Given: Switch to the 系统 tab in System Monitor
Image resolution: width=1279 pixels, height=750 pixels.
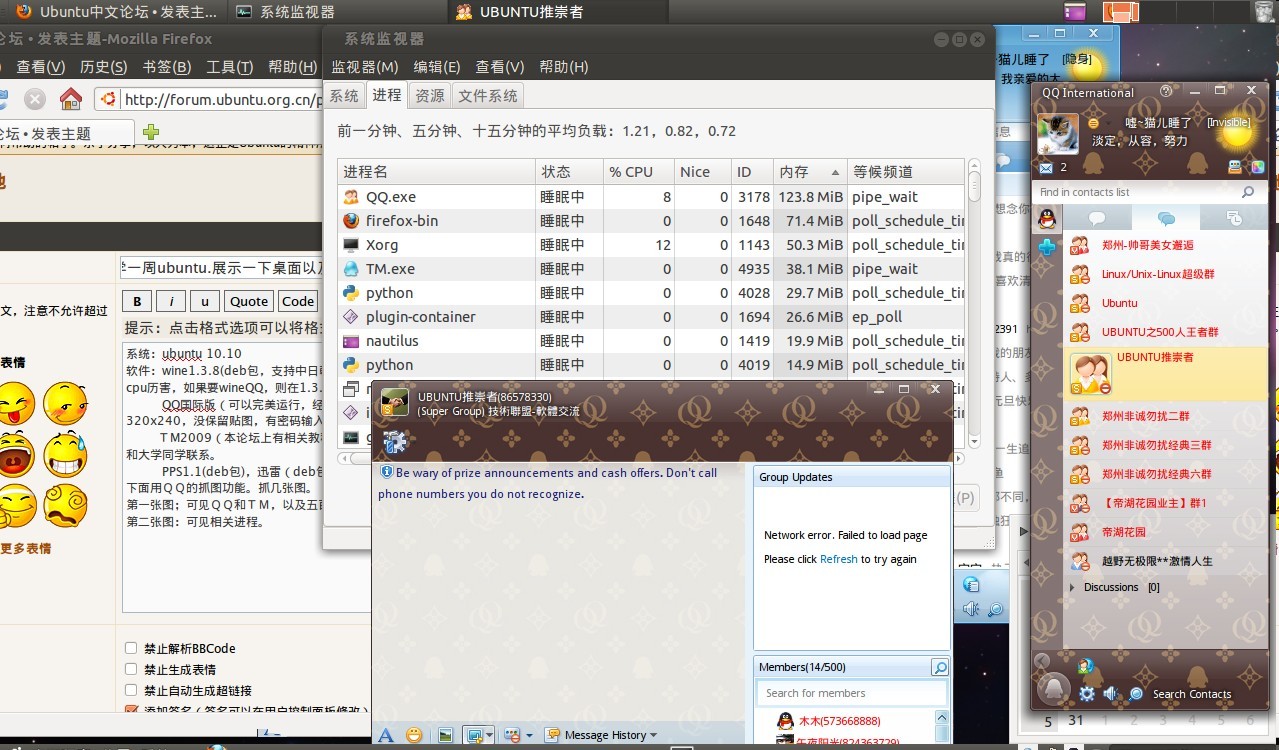Looking at the screenshot, I should pyautogui.click(x=344, y=96).
